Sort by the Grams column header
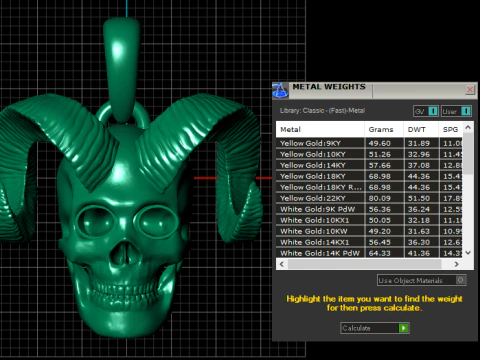 tap(384, 129)
